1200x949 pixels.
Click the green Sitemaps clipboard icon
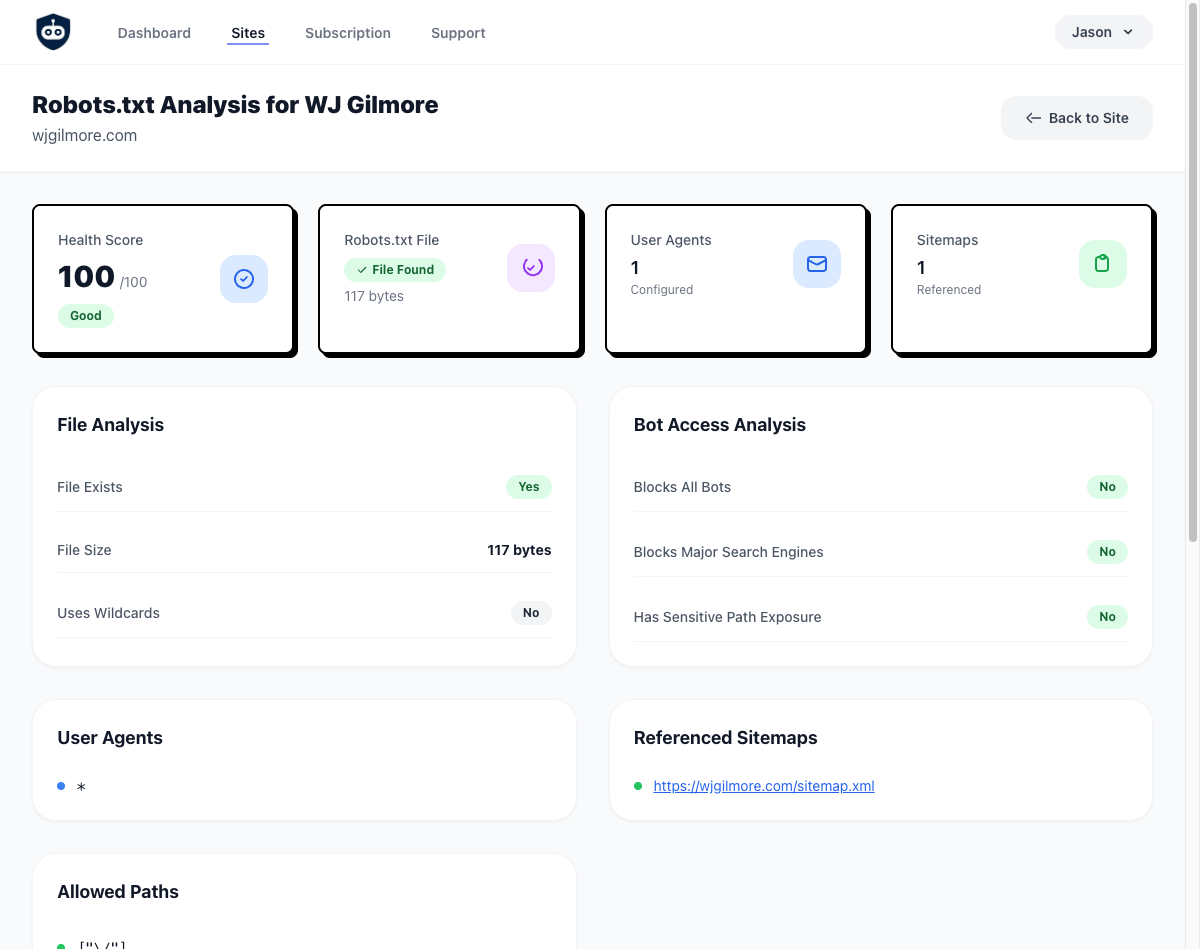(x=1102, y=264)
